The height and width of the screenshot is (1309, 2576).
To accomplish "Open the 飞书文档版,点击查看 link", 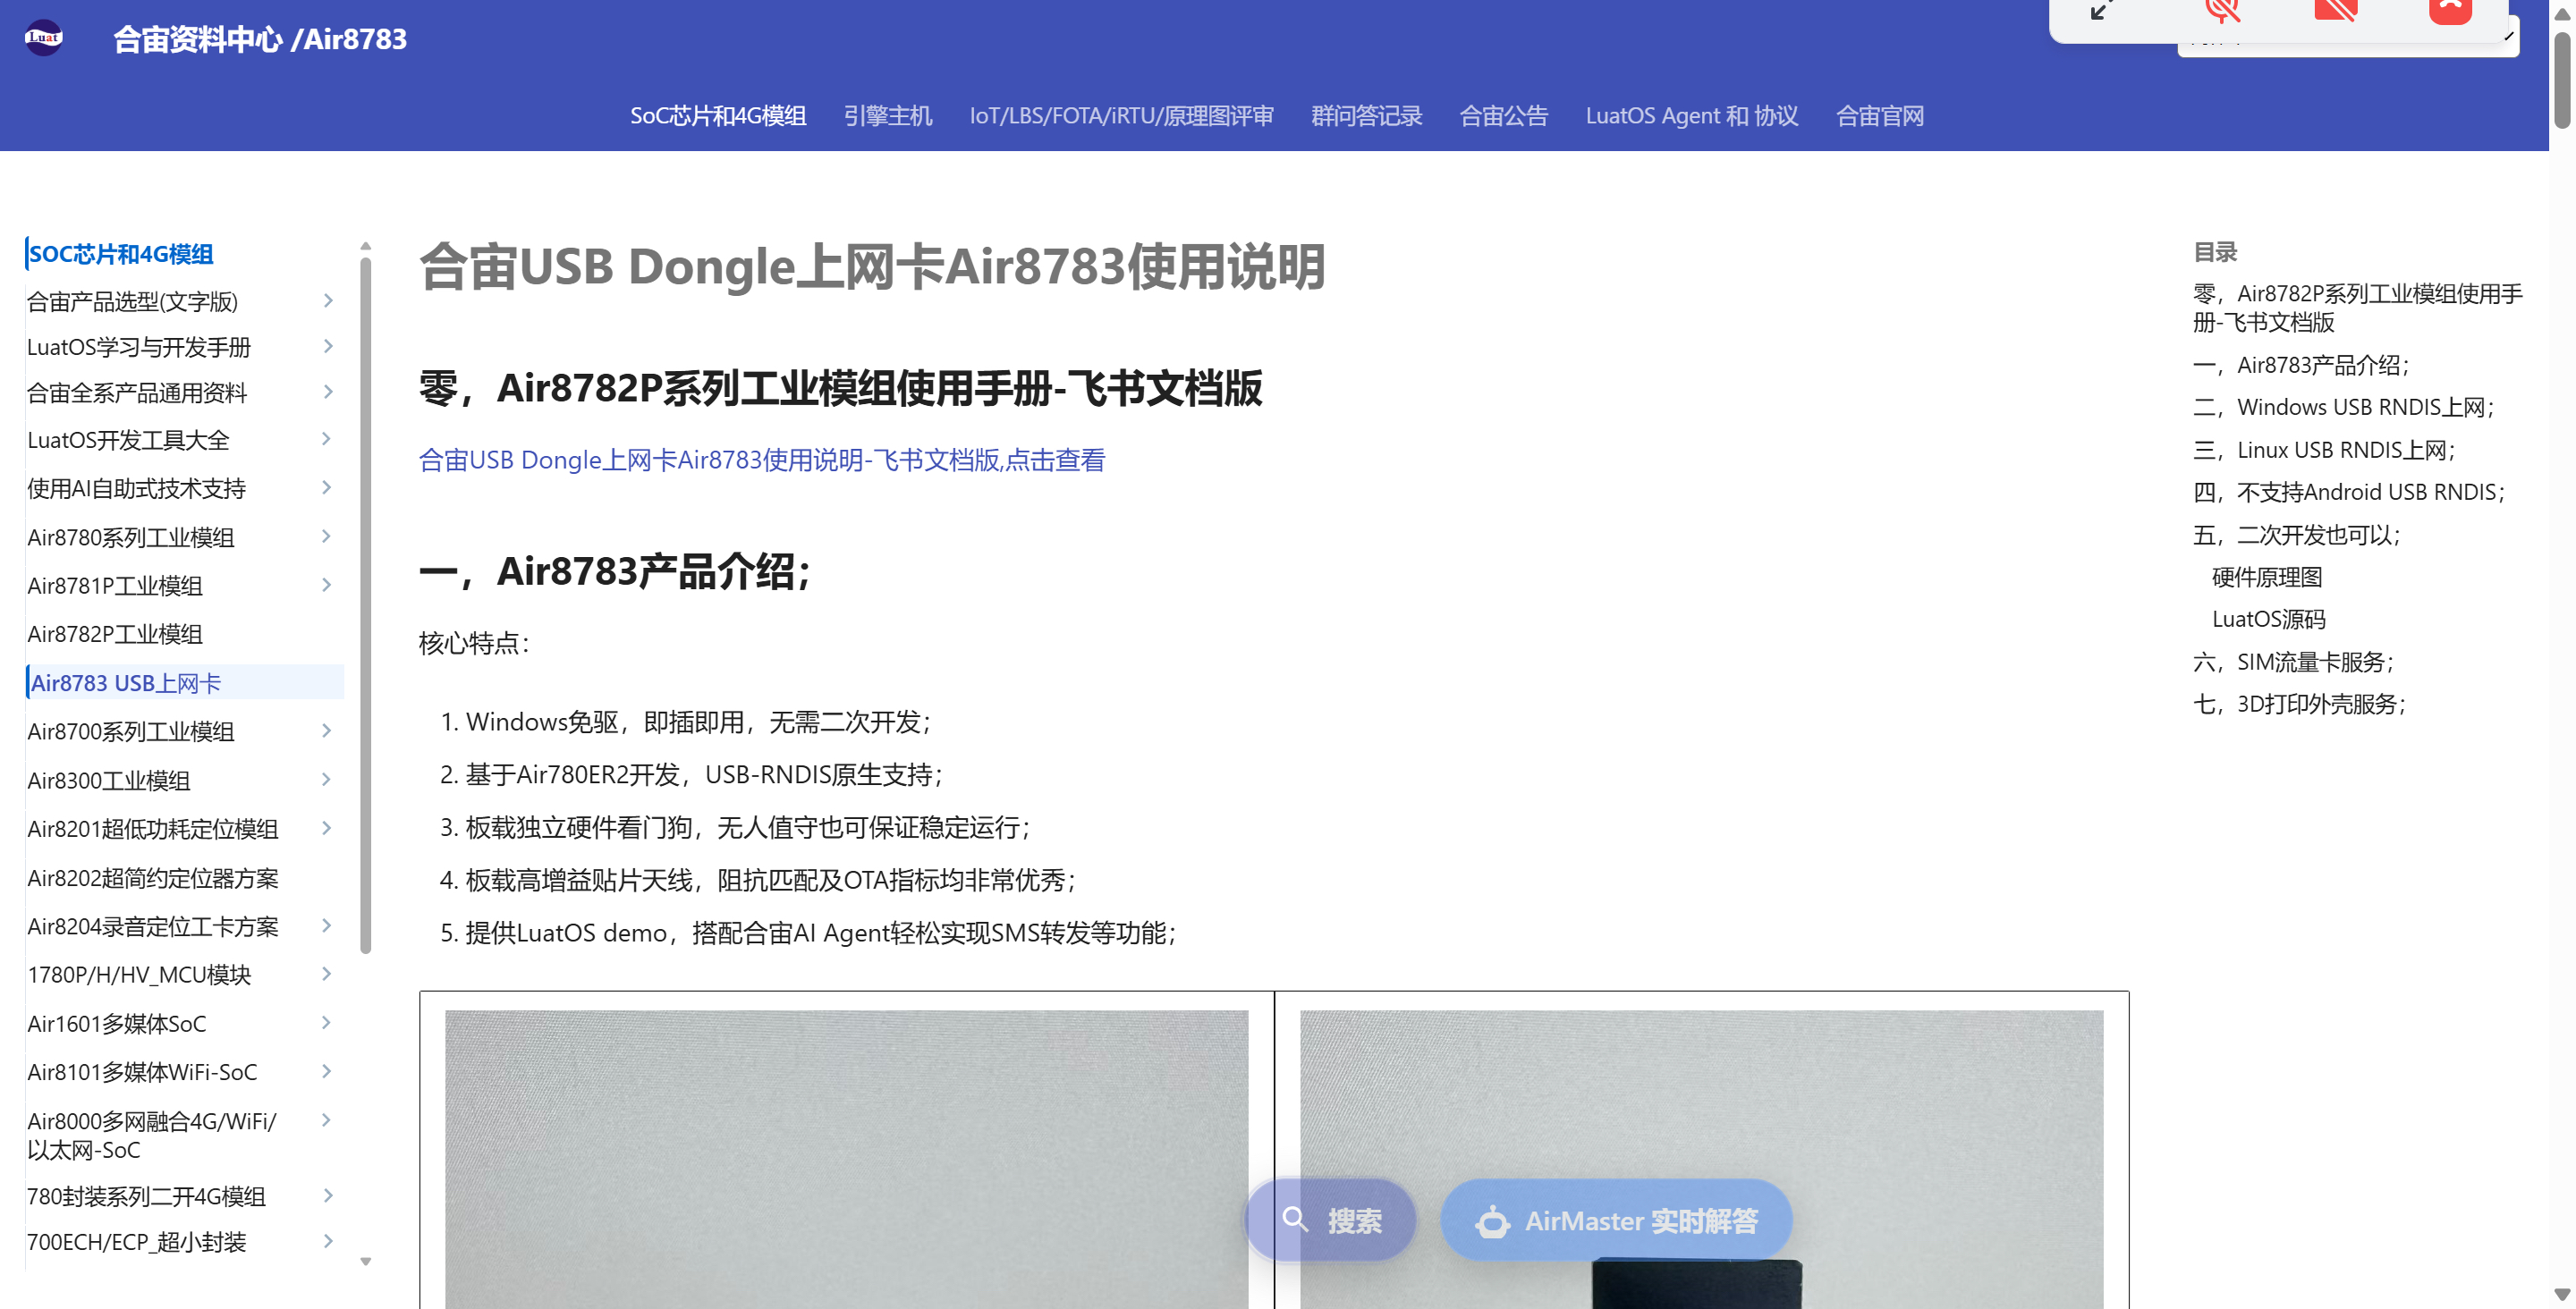I will (x=762, y=460).
